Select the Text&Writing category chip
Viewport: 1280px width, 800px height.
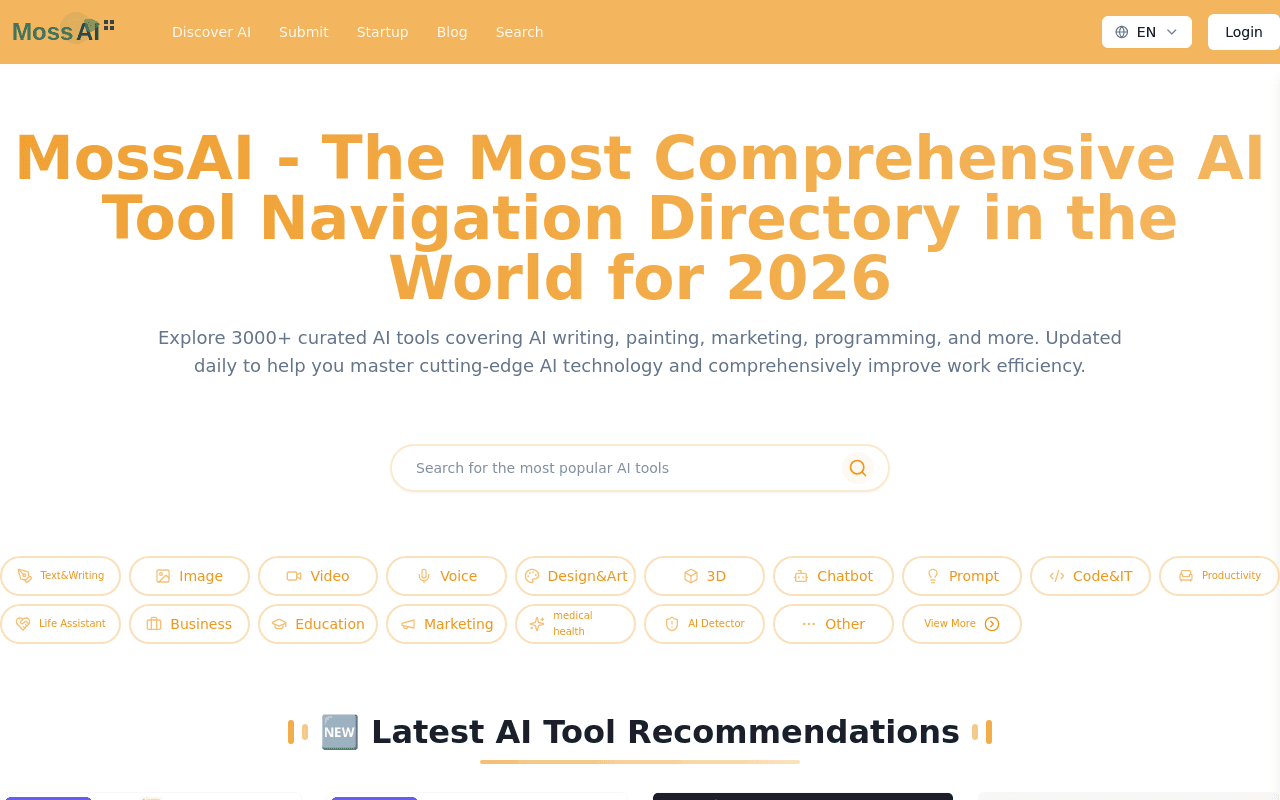point(60,576)
